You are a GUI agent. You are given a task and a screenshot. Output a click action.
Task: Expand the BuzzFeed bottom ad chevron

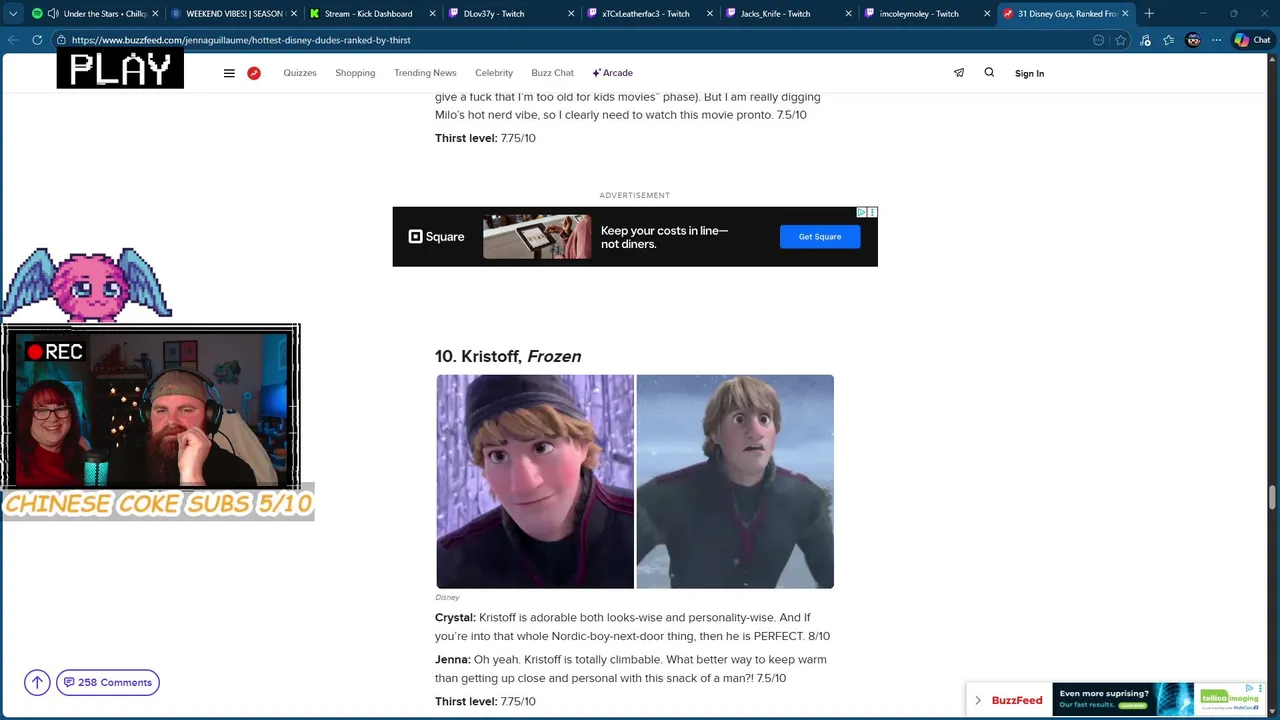977,701
